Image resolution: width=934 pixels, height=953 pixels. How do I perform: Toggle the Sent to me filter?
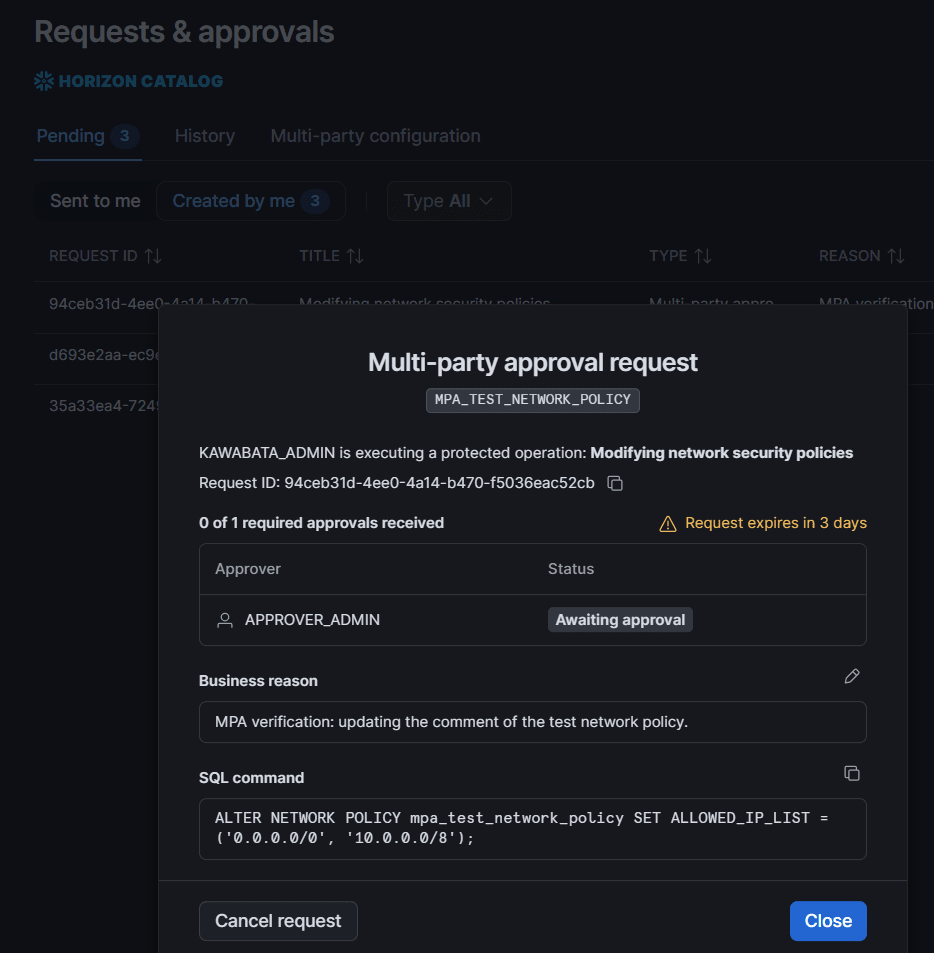click(x=95, y=201)
